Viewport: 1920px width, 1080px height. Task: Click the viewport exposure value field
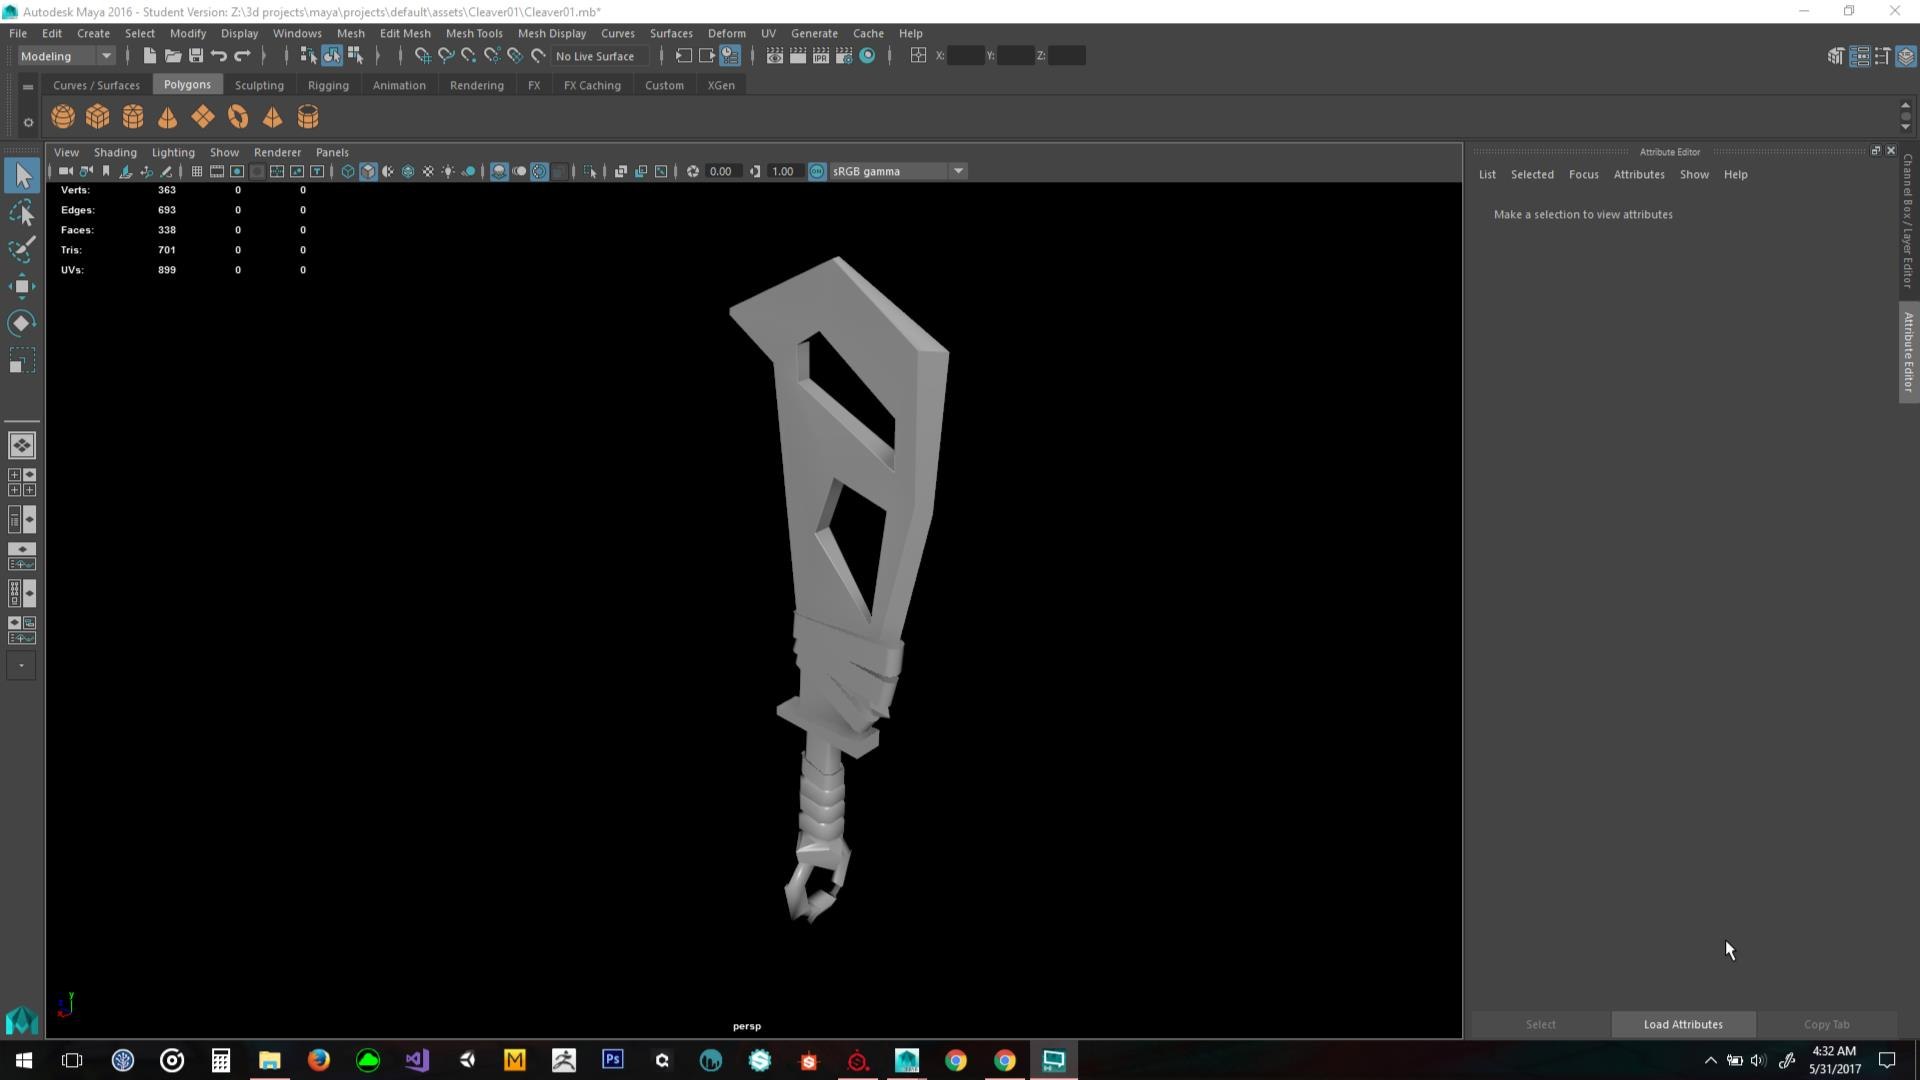(721, 172)
